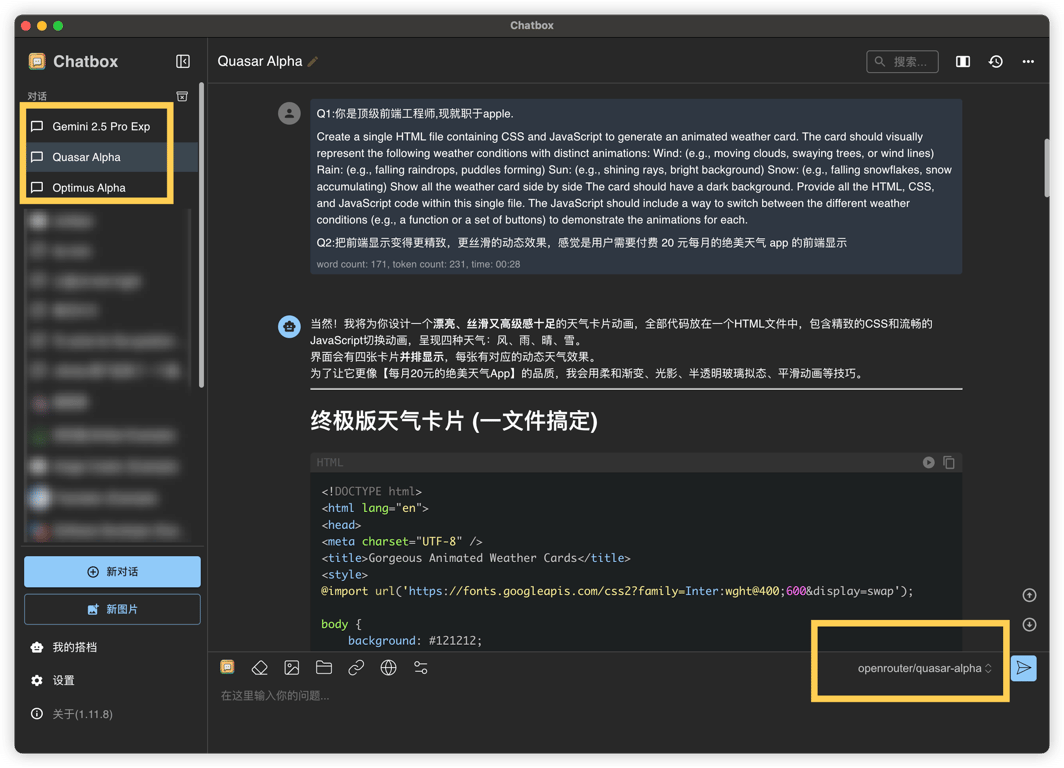The width and height of the screenshot is (1064, 768).
Task: Edit the Quasar Alpha title with the pencil icon
Action: coord(313,62)
